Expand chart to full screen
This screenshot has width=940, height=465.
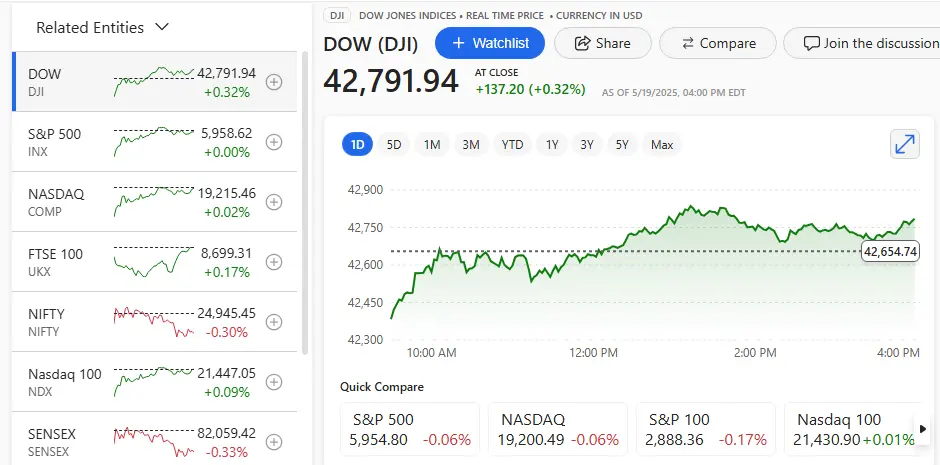[904, 144]
